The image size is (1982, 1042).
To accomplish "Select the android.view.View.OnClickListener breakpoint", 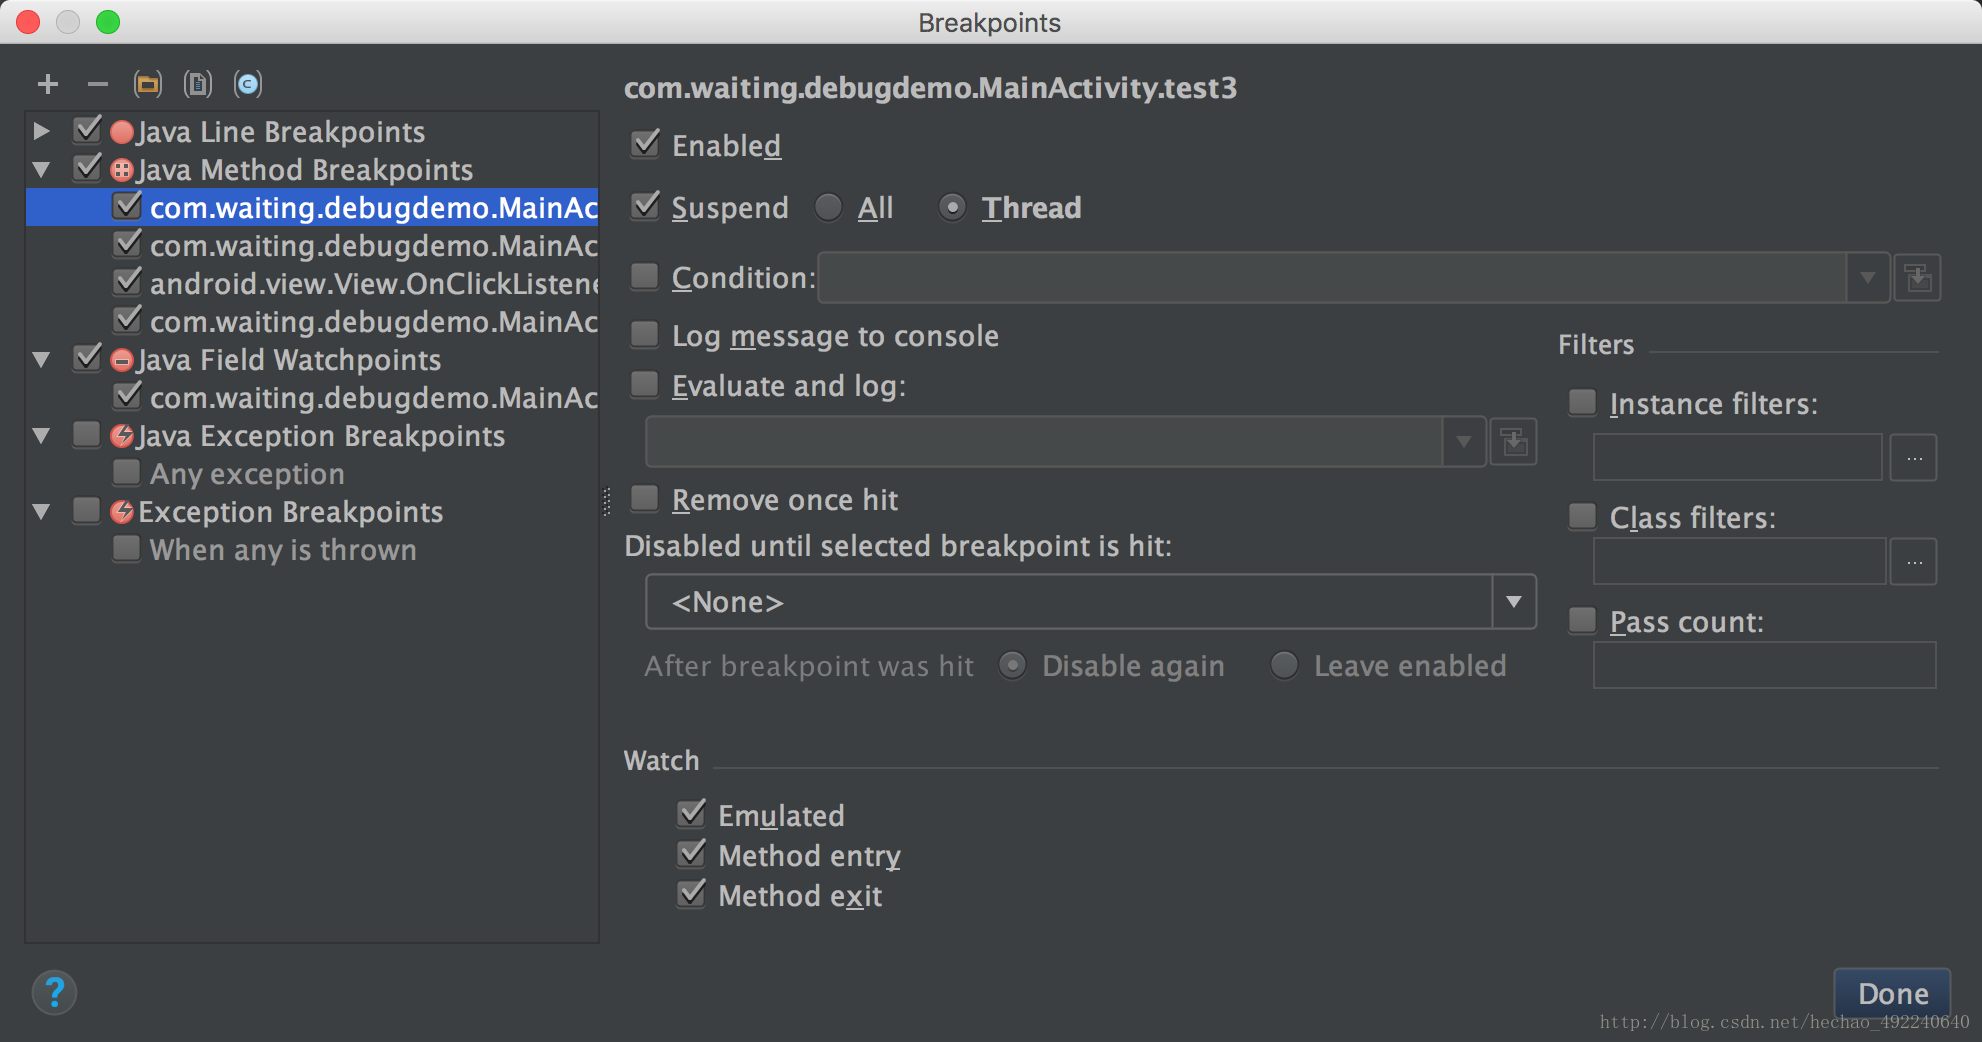I will click(x=372, y=284).
